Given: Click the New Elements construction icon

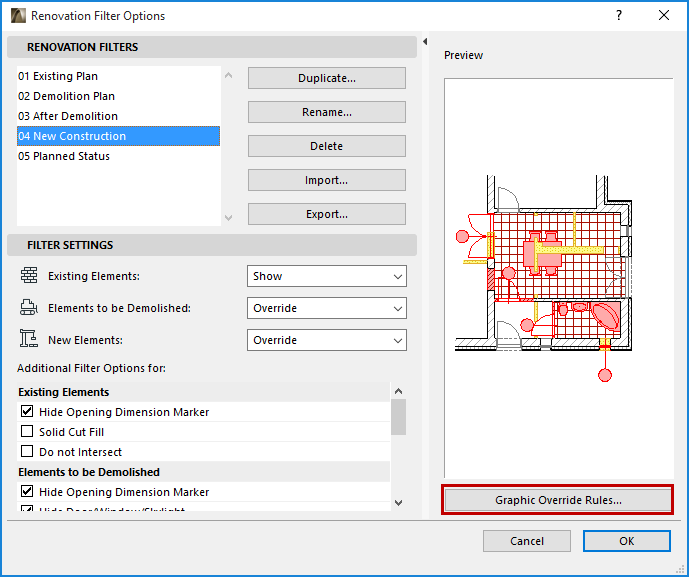Looking at the screenshot, I should tap(29, 339).
